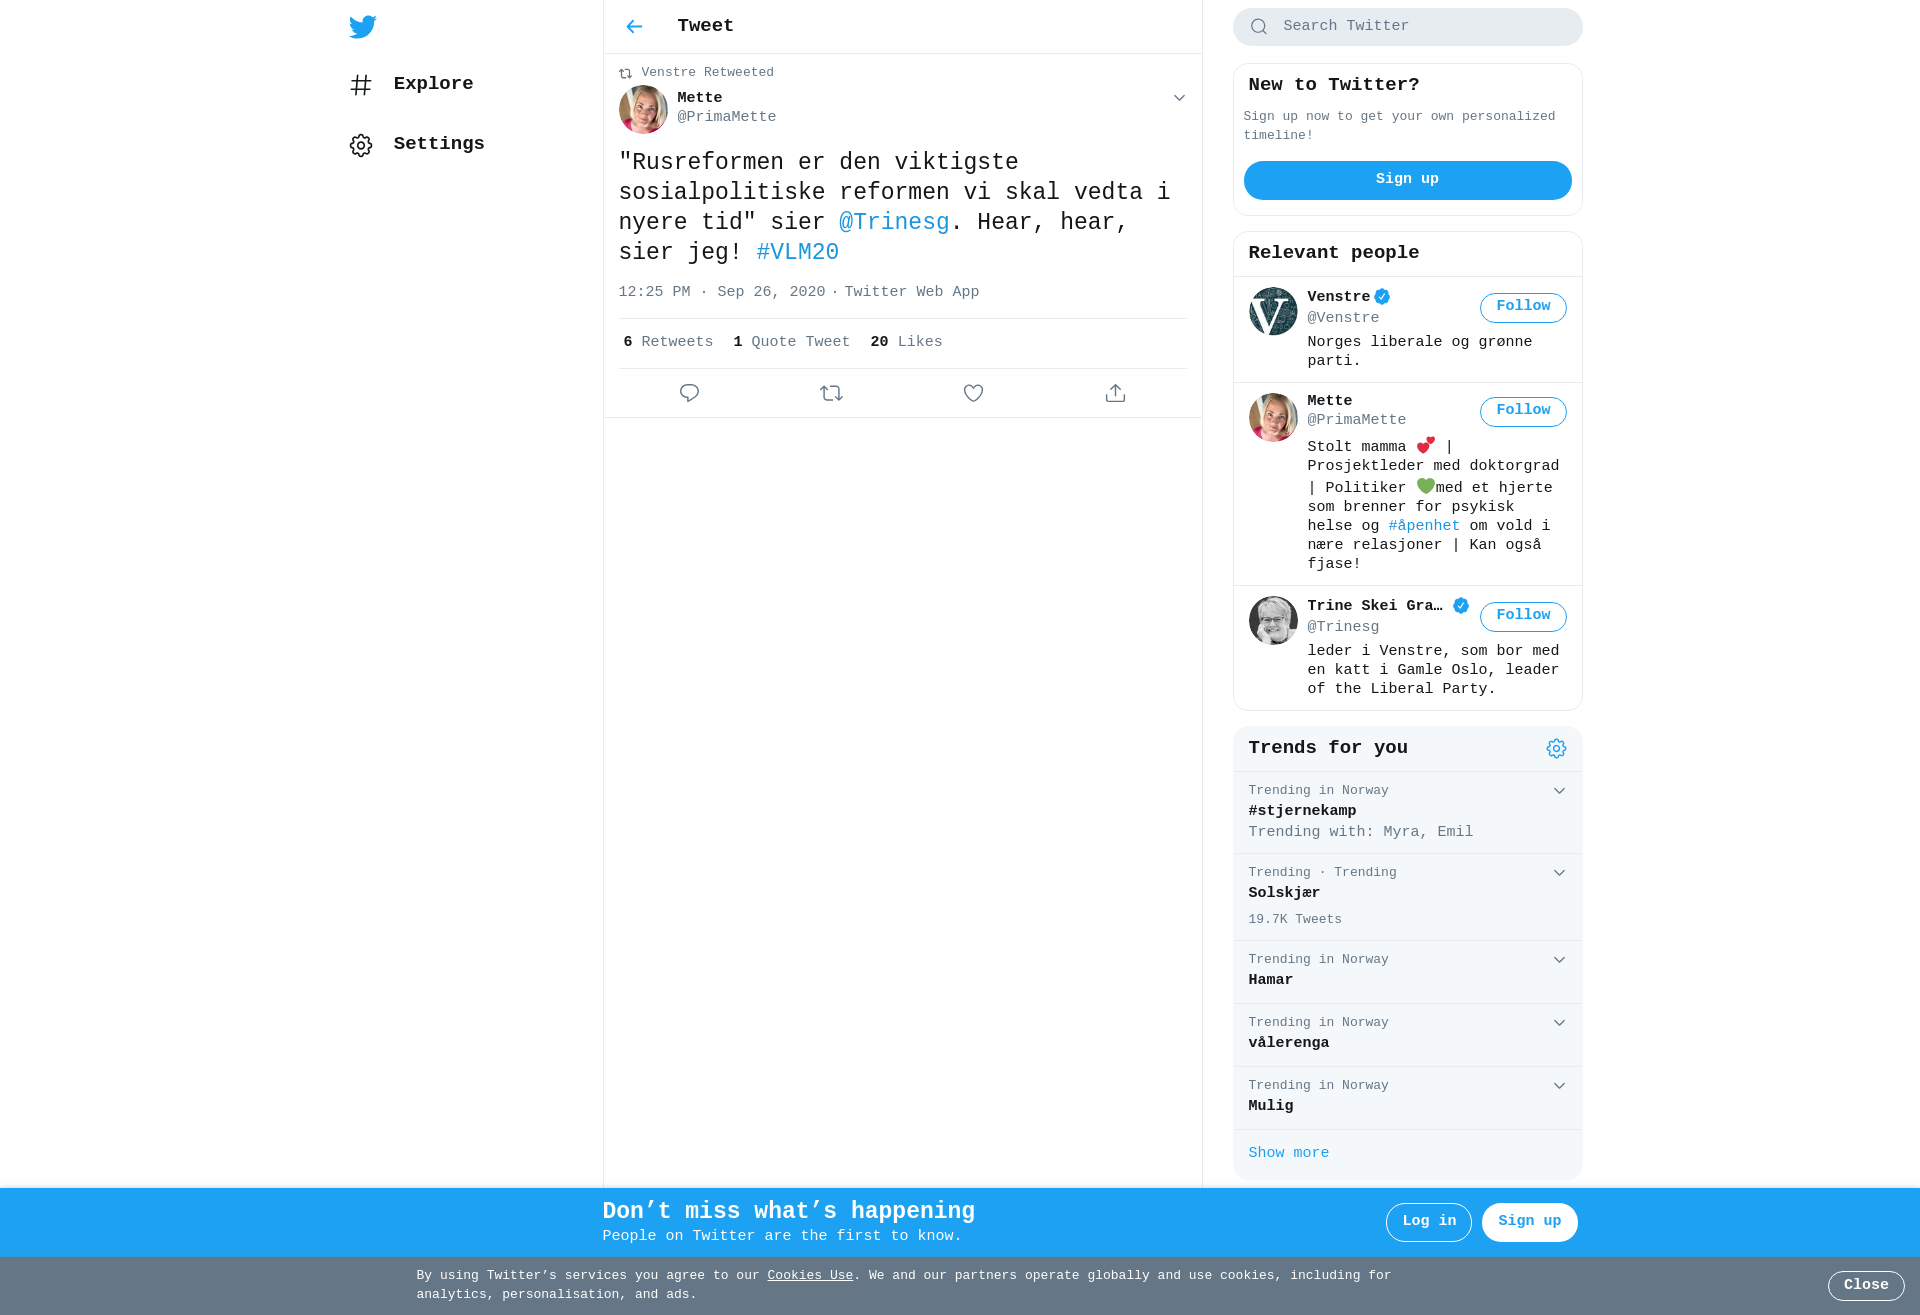Retweet the Rusreformen tweet
This screenshot has height=1315, width=1920.
(831, 393)
